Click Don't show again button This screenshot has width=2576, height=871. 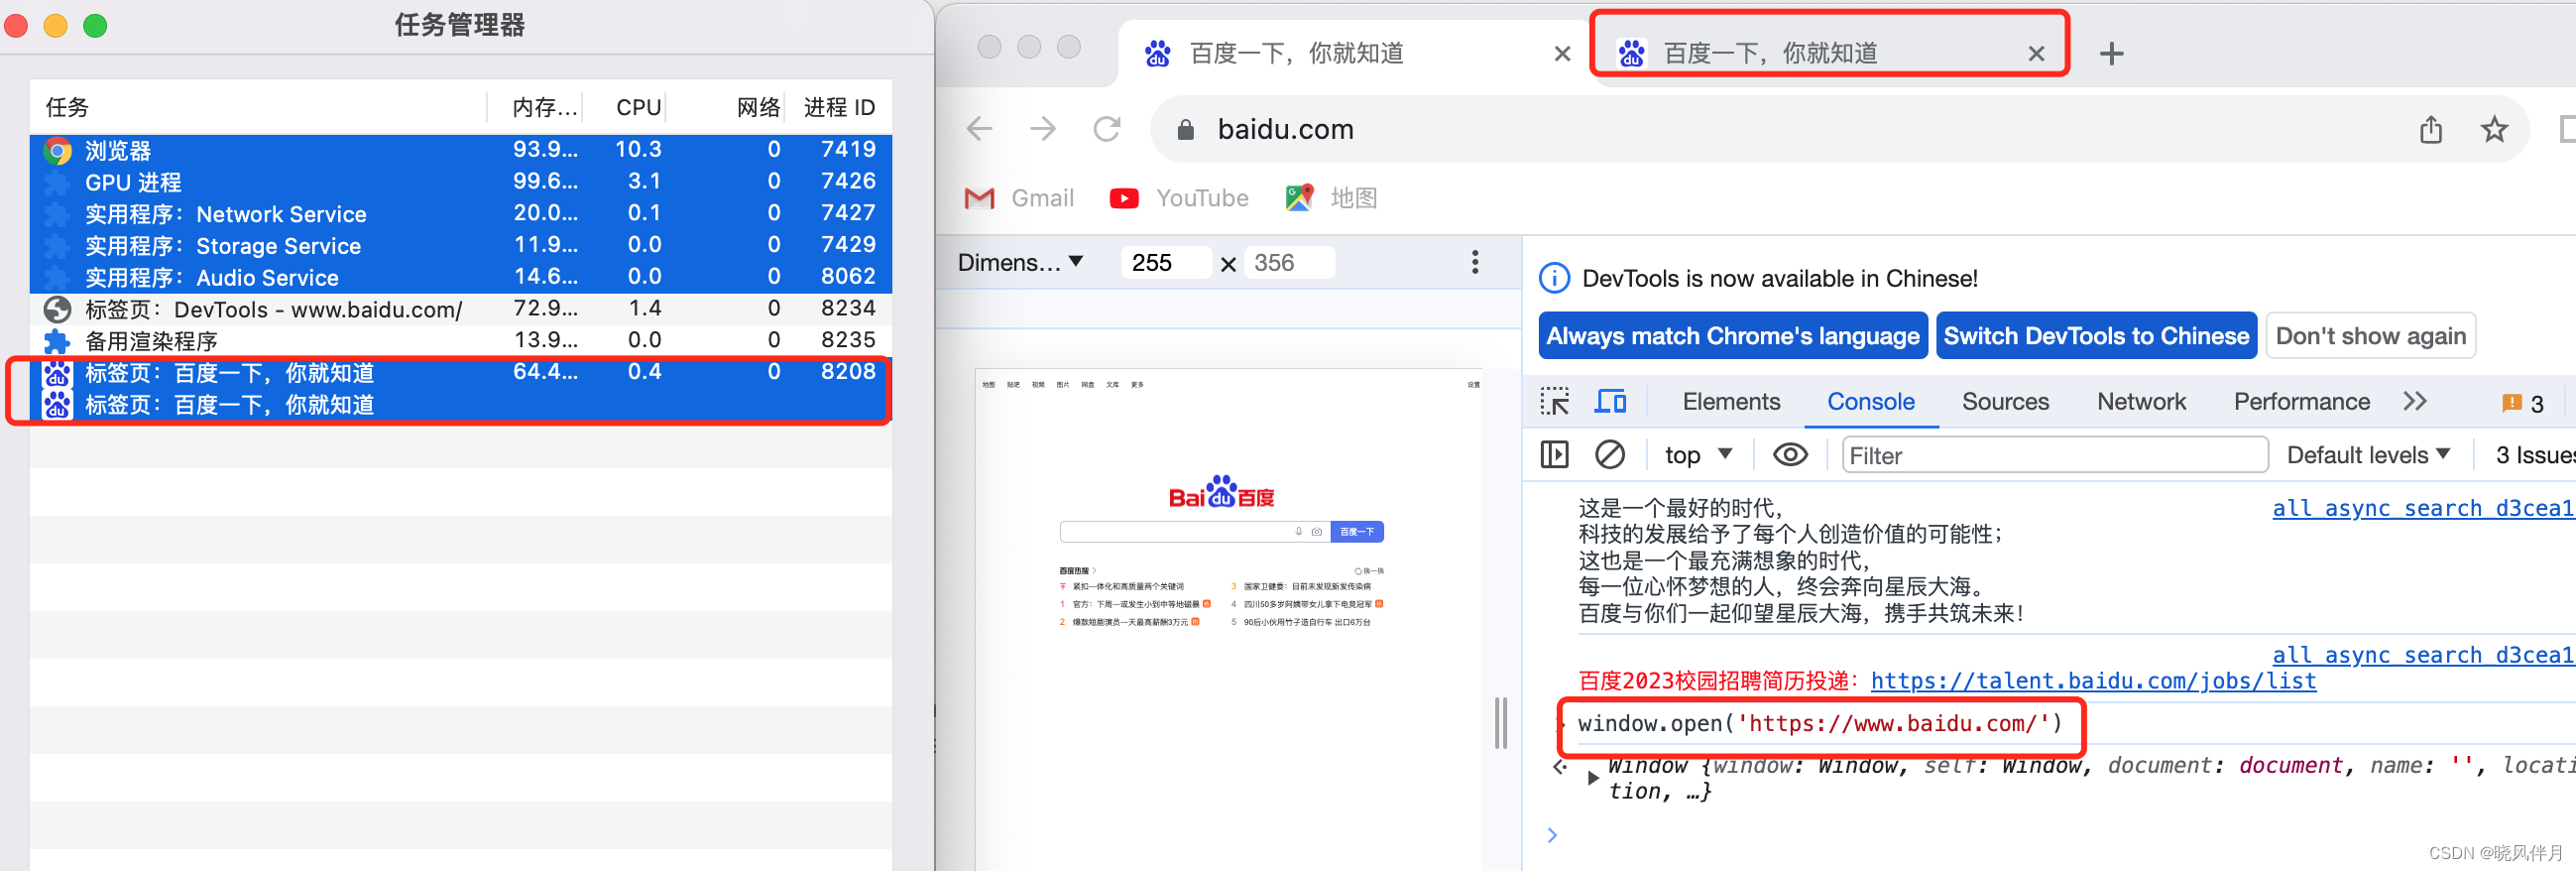click(2370, 336)
